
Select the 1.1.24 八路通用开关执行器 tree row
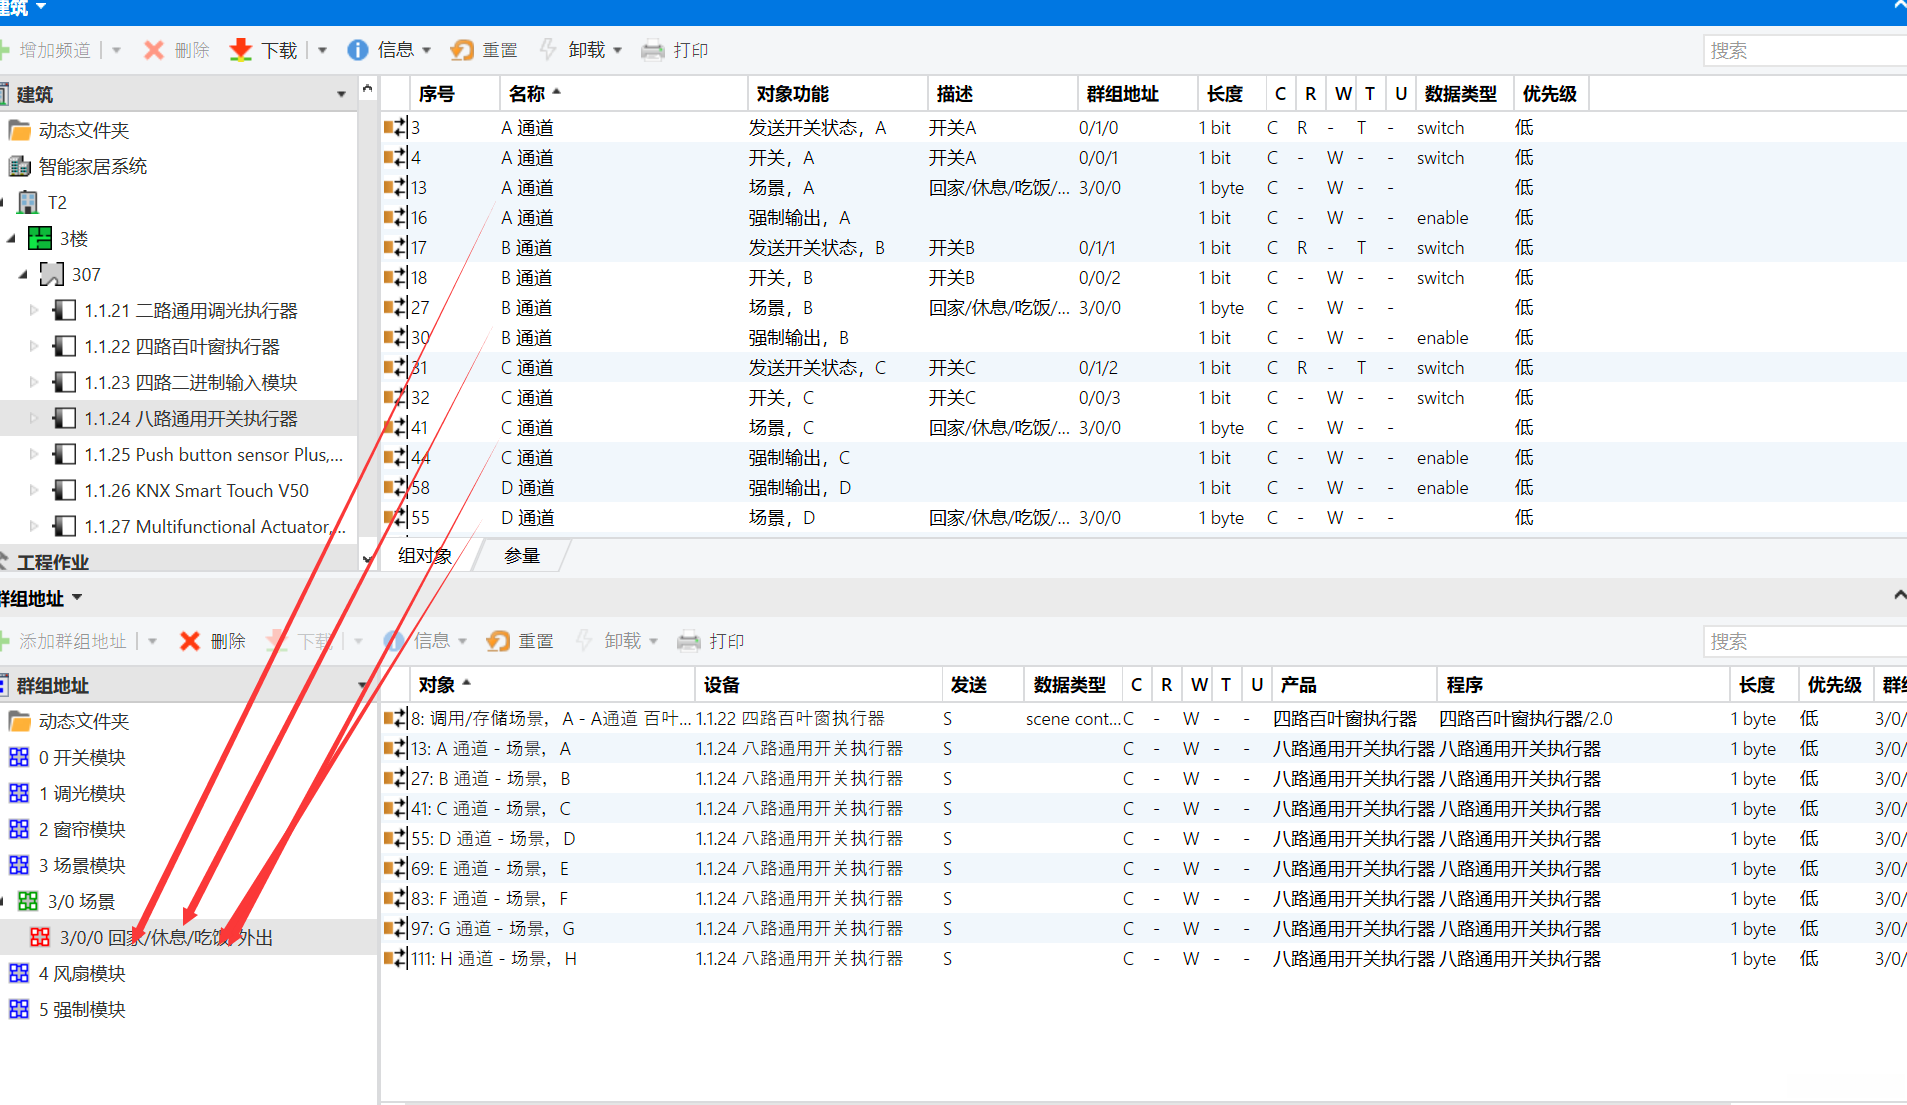click(x=178, y=419)
